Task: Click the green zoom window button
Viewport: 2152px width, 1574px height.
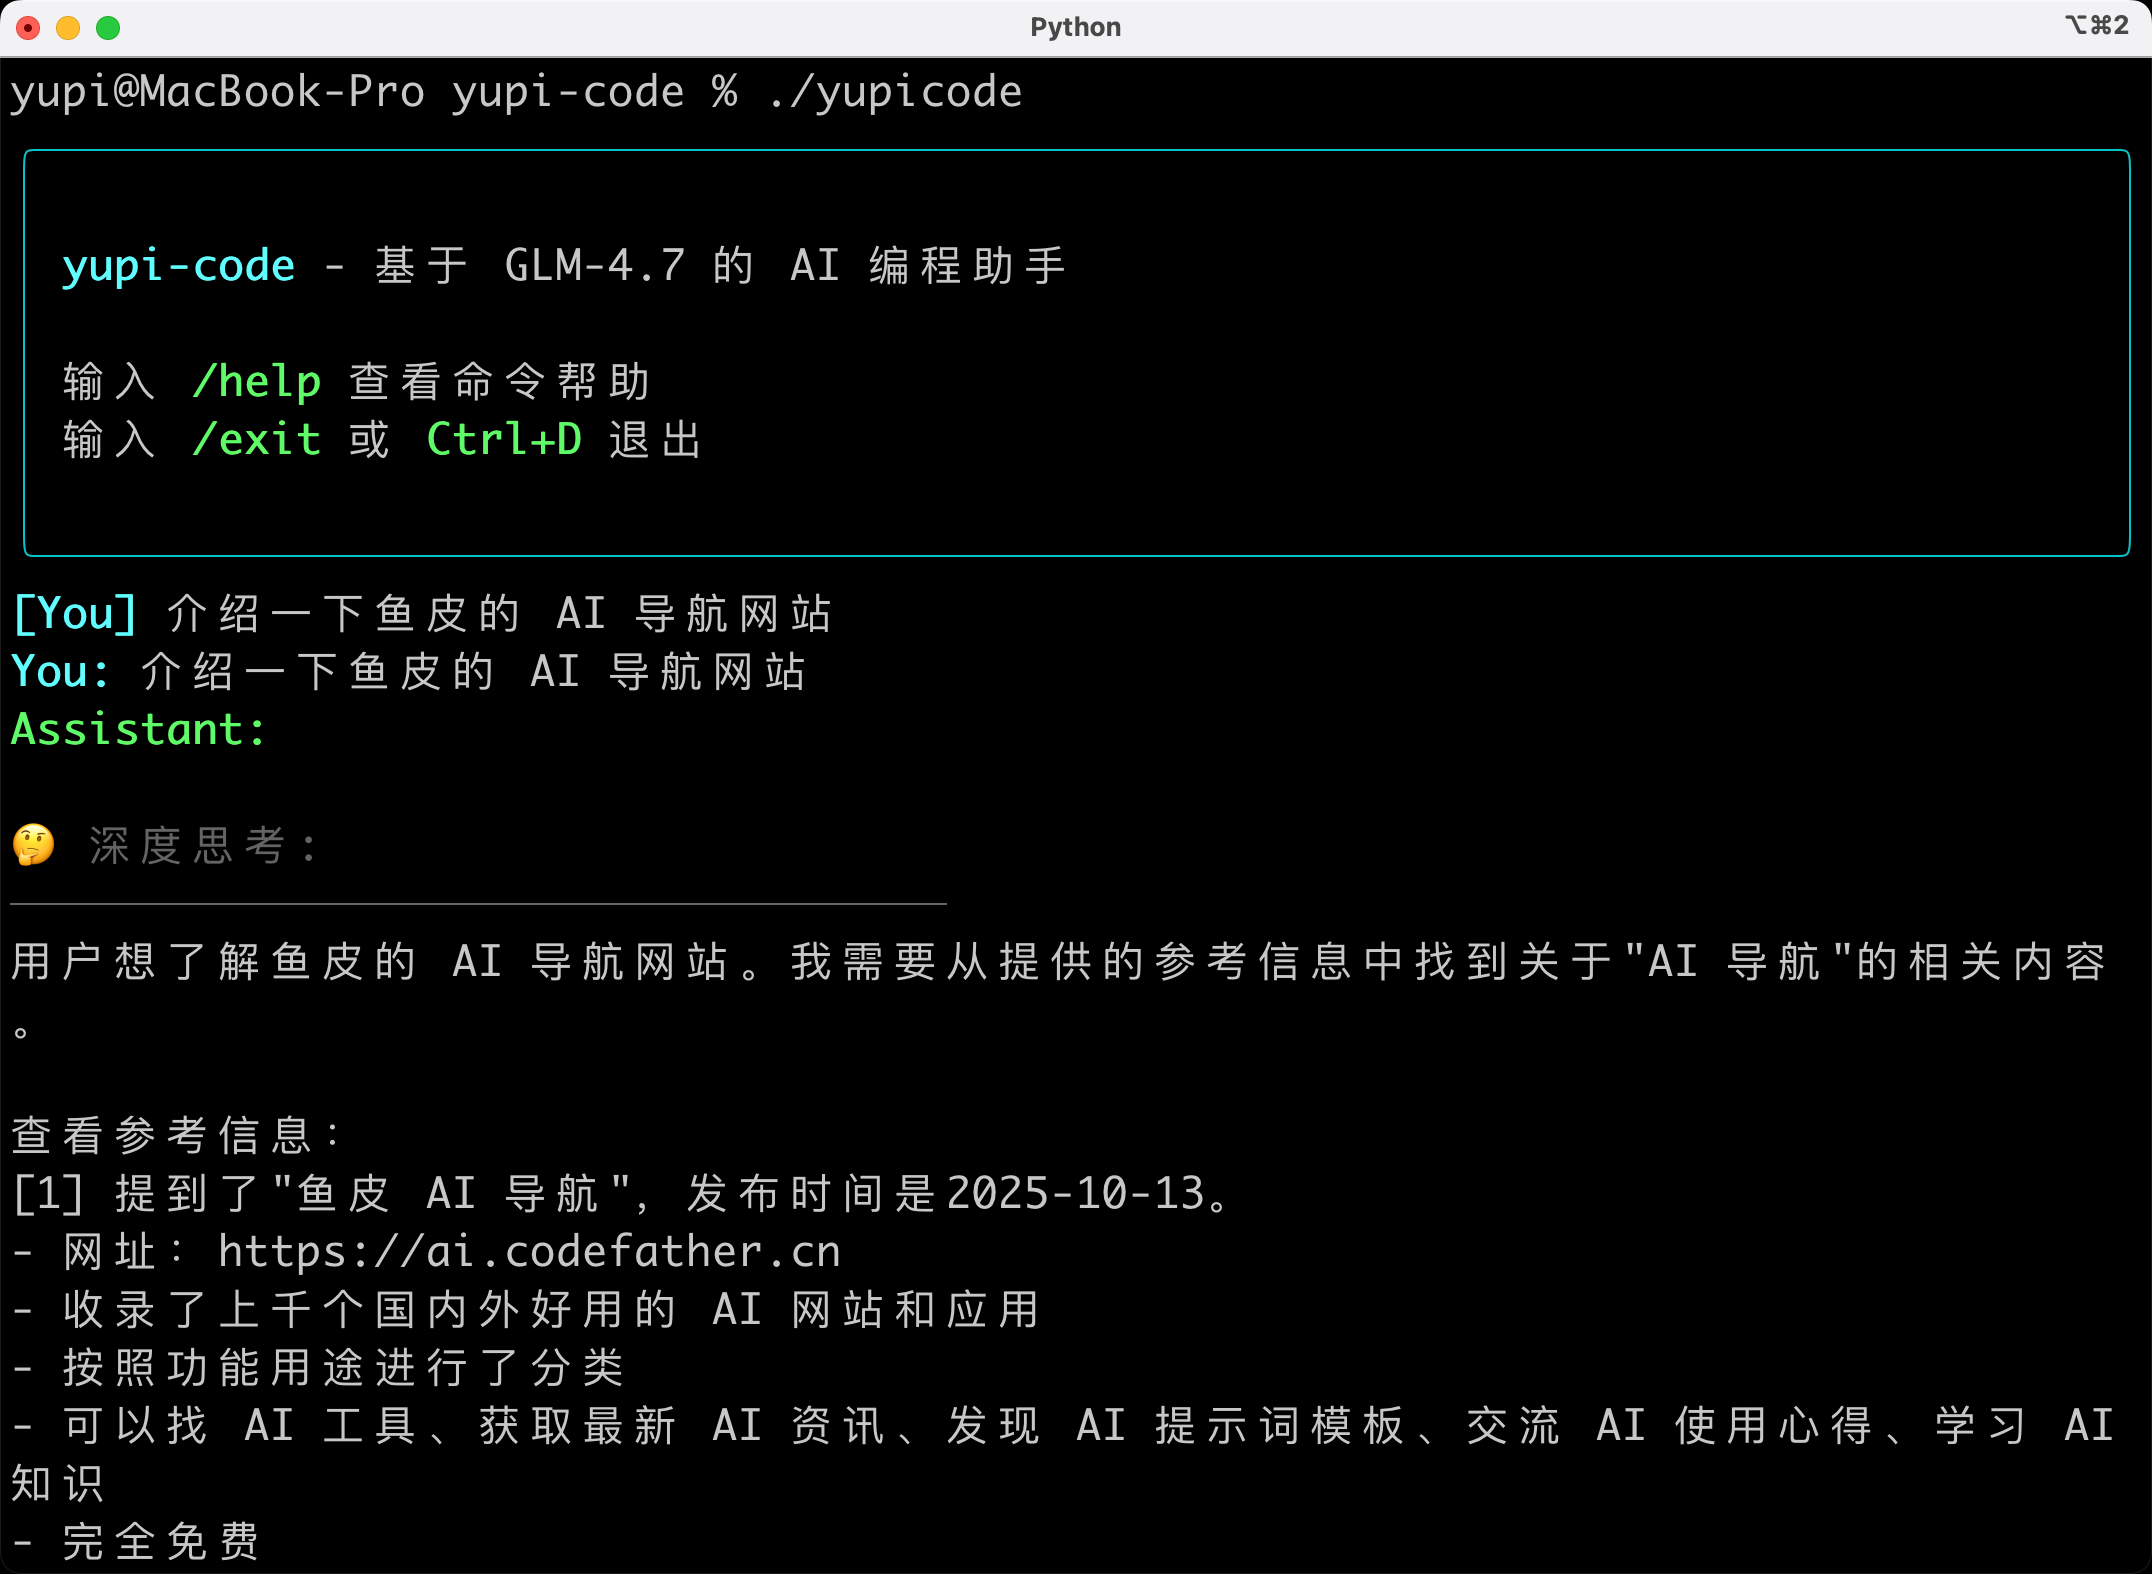Action: pos(108,28)
